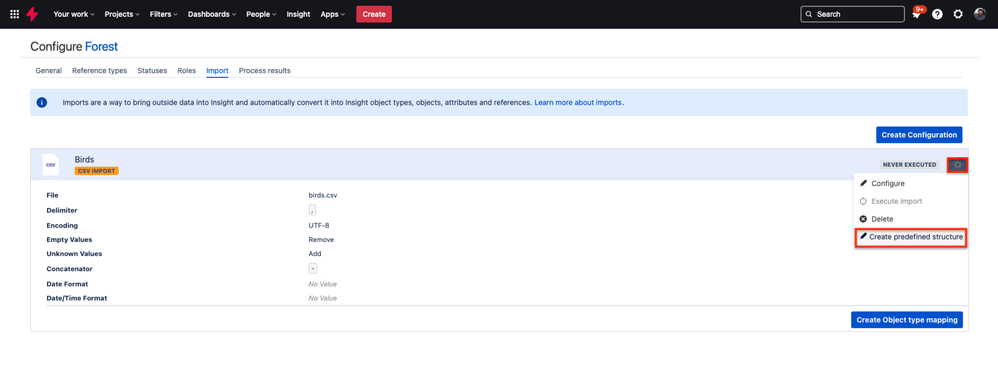Open Insight in the top navigation
Screen dimensions: 998x382
point(299,14)
